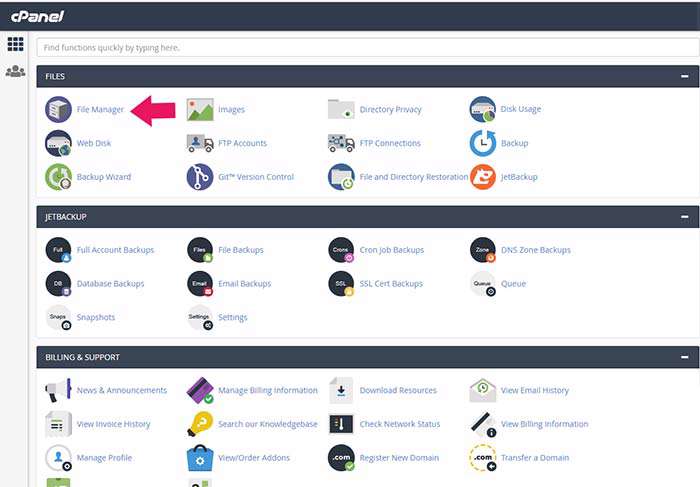Open the Full Account Backups link
This screenshot has width=700, height=487.
click(x=115, y=250)
